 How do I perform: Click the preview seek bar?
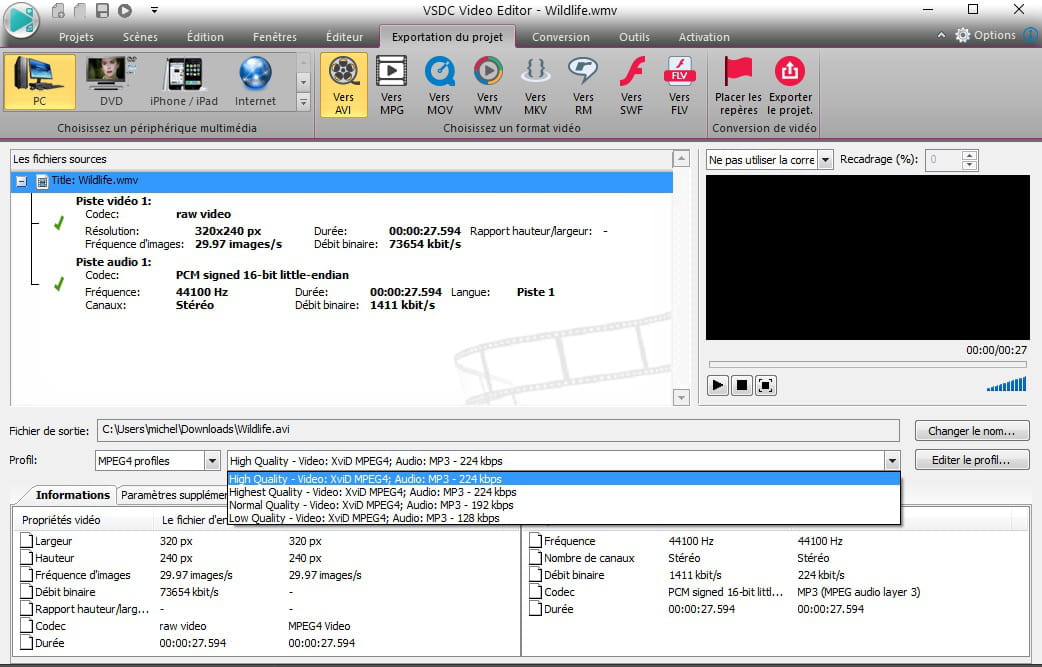point(867,364)
